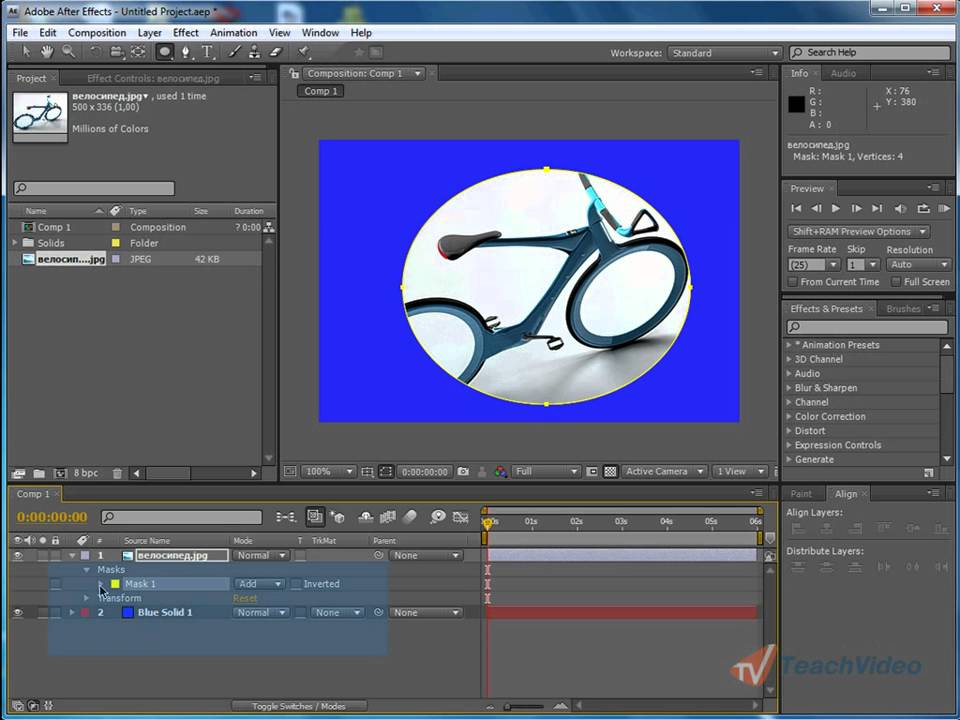The height and width of the screenshot is (720, 960).
Task: Enable the Inverted checkbox for Mask 1
Action: pyautogui.click(x=297, y=584)
